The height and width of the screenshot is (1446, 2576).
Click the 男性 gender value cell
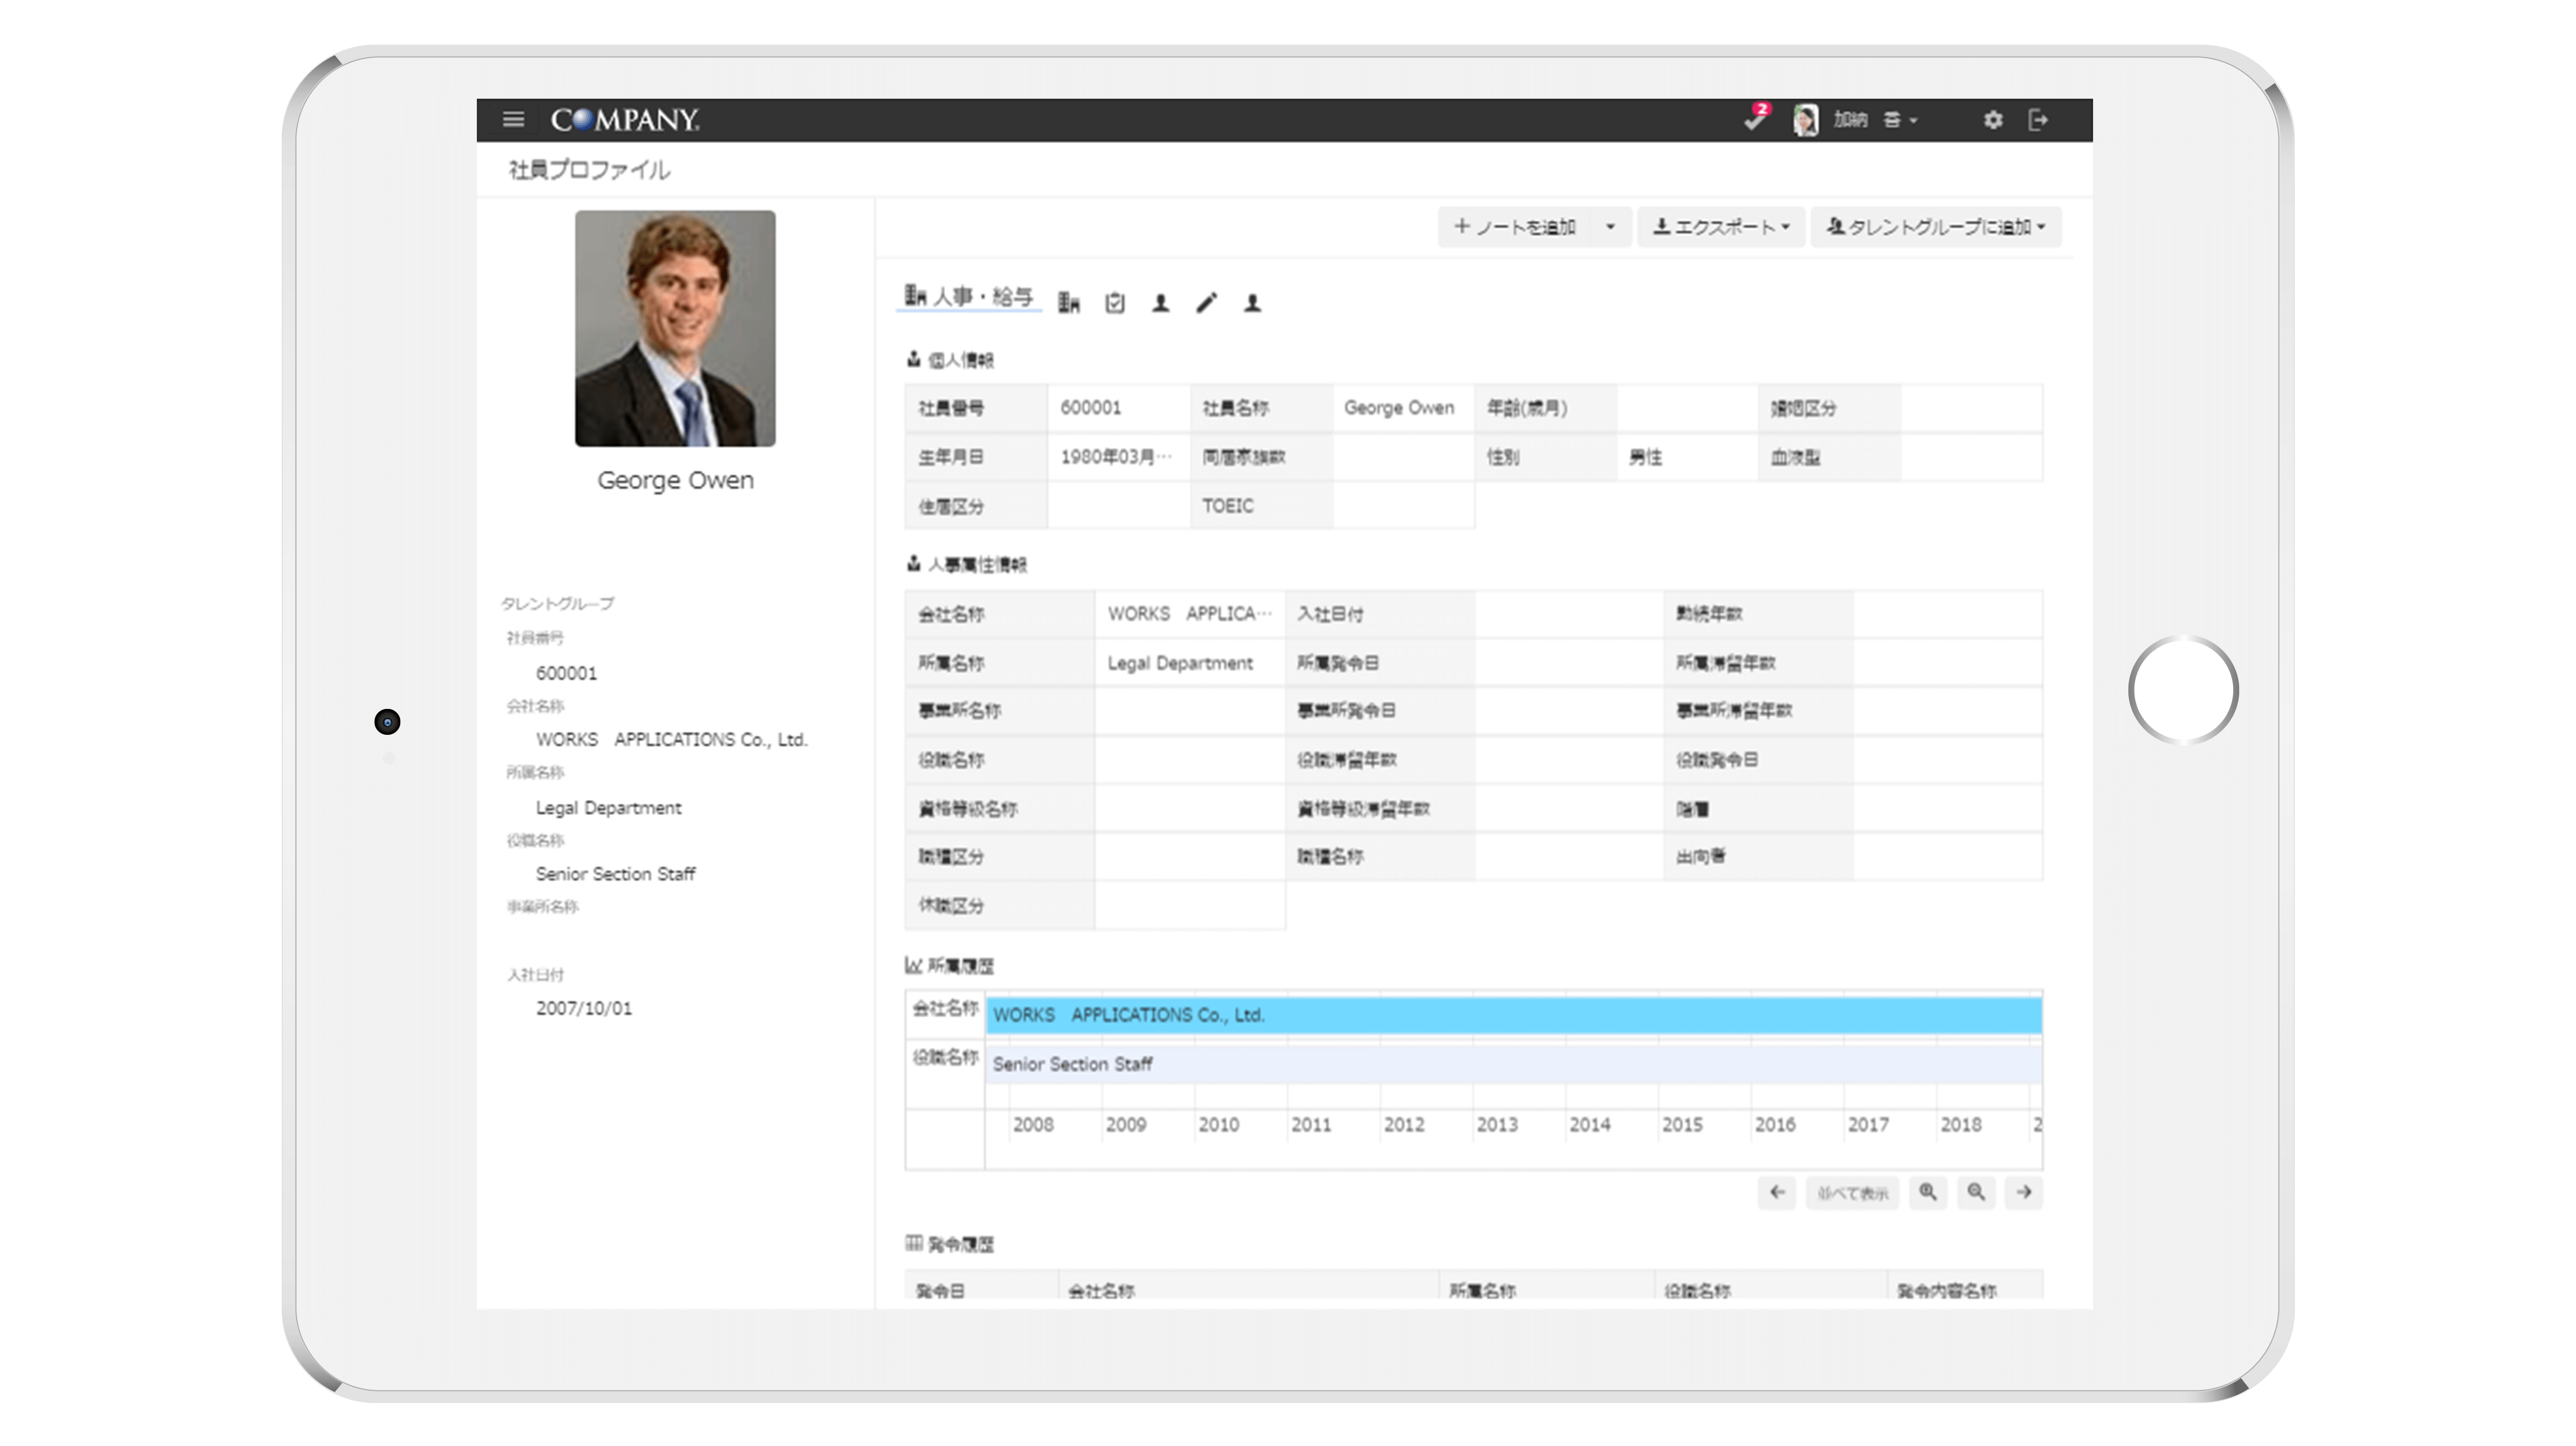(x=1687, y=457)
